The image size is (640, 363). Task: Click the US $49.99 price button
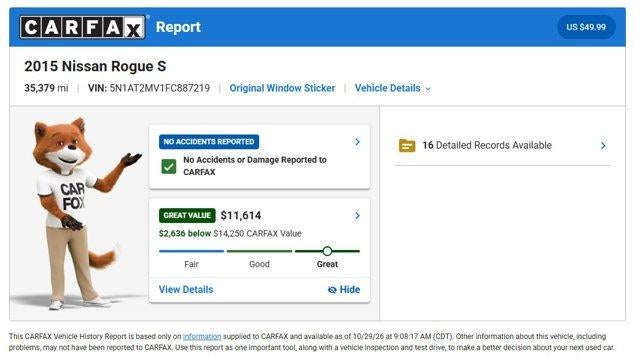tap(586, 27)
